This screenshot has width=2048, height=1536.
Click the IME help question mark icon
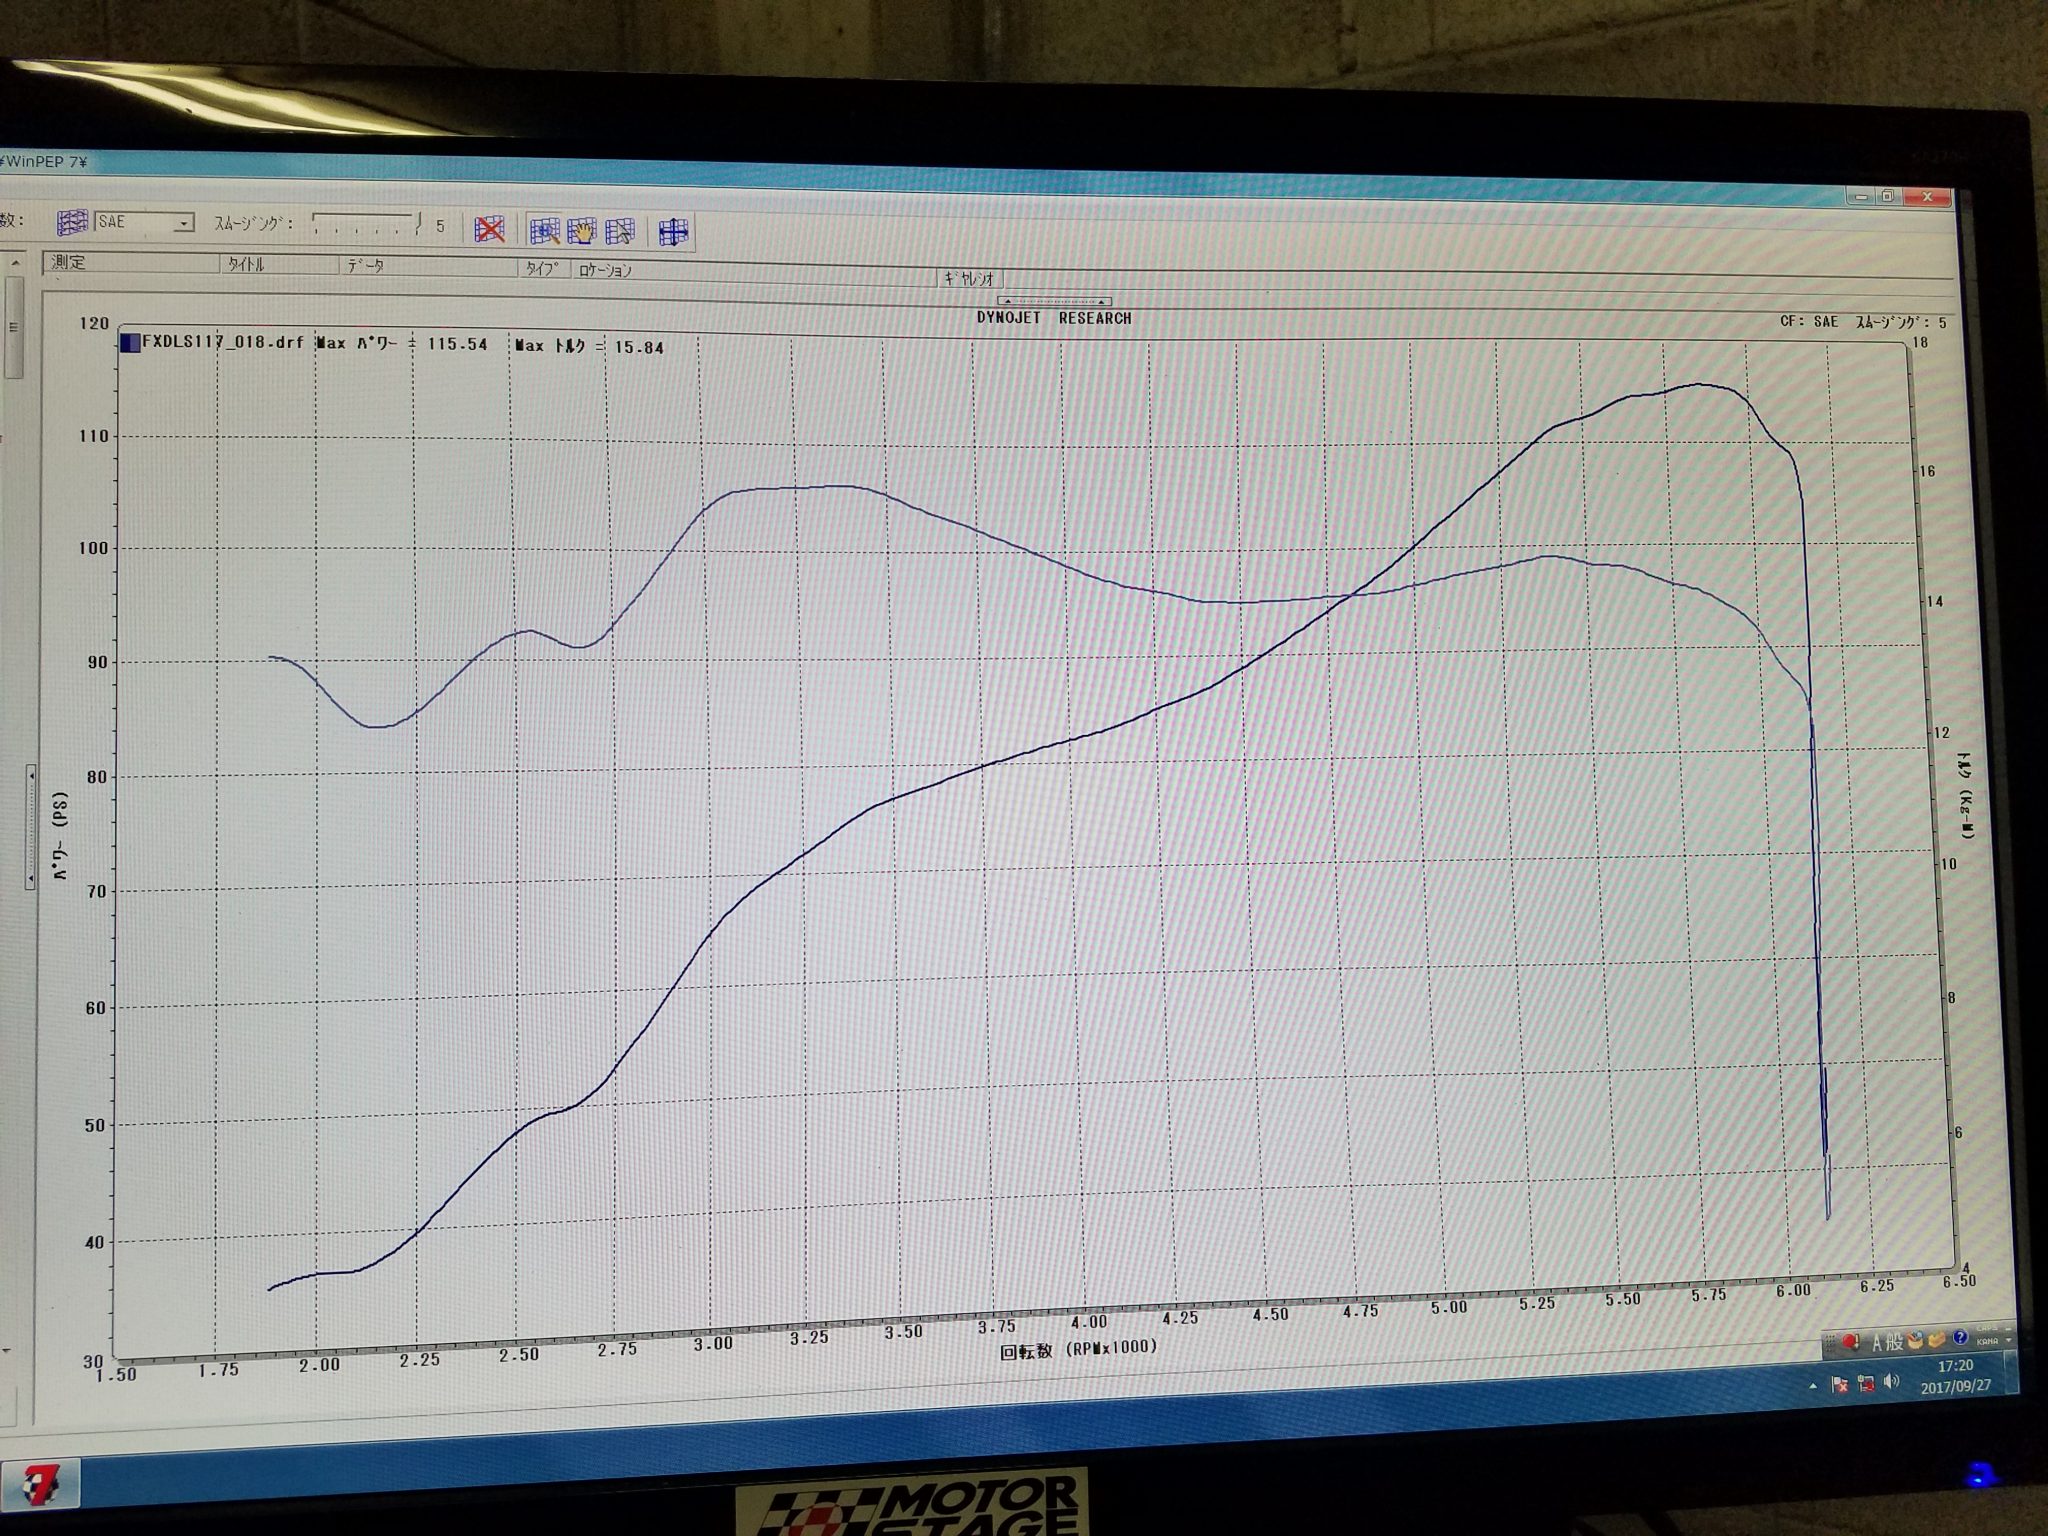pyautogui.click(x=1961, y=1337)
